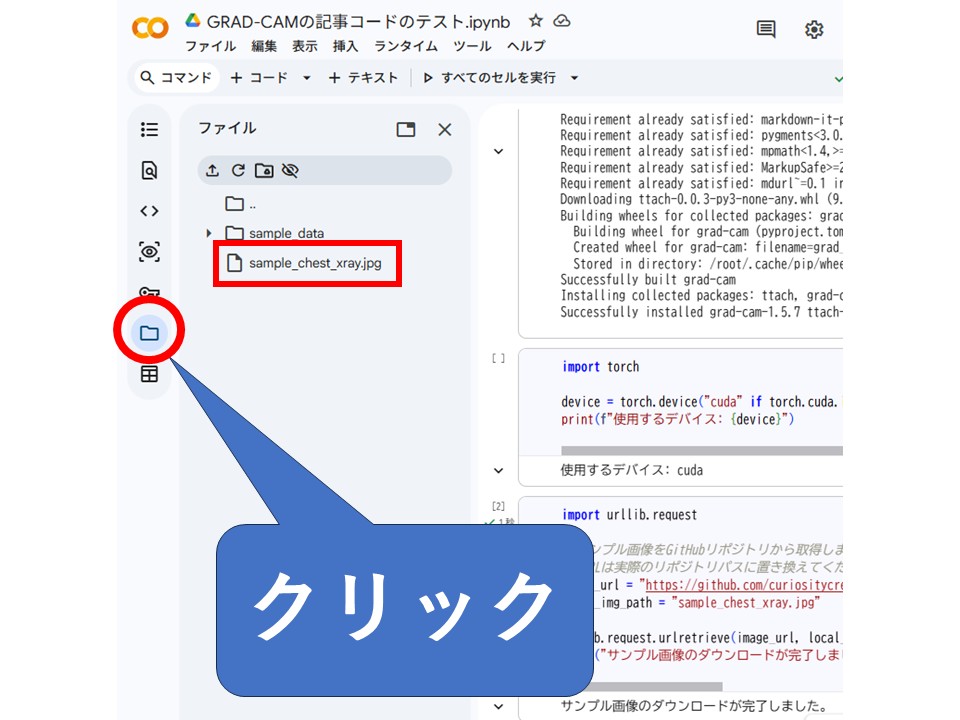Refresh the file list
The height and width of the screenshot is (720, 960).
coord(238,170)
